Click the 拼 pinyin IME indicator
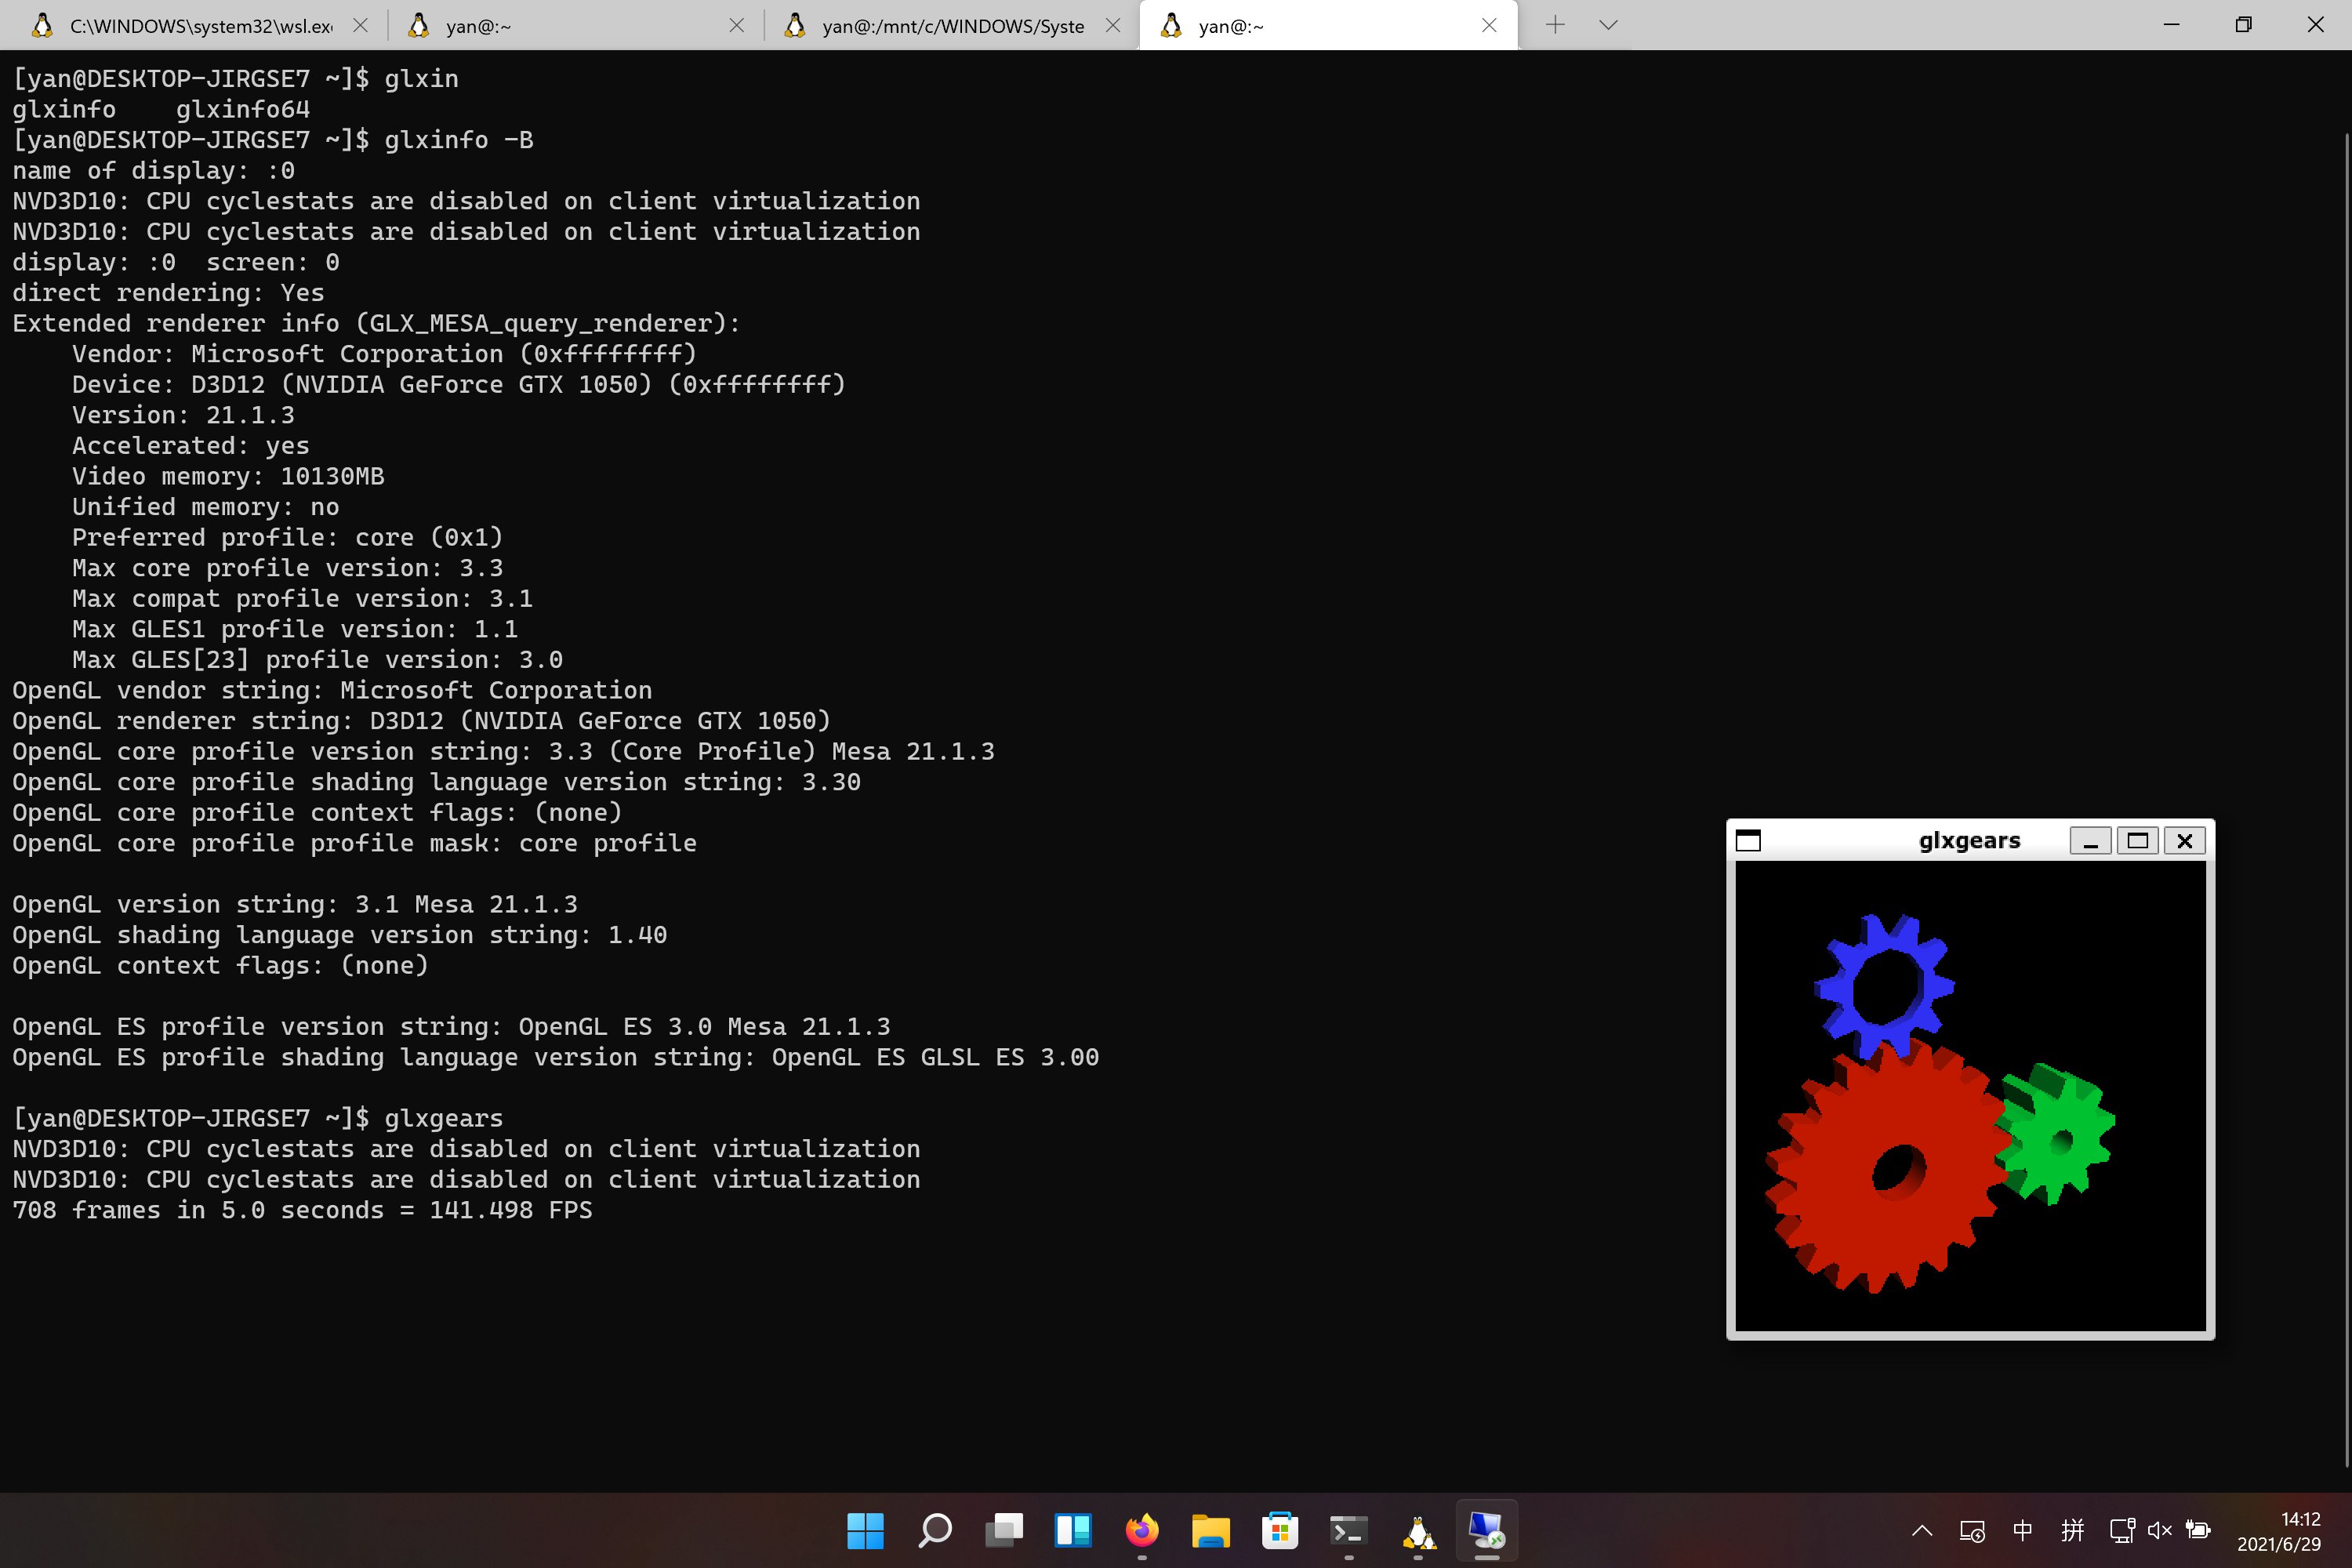2352x1568 pixels. point(2072,1530)
